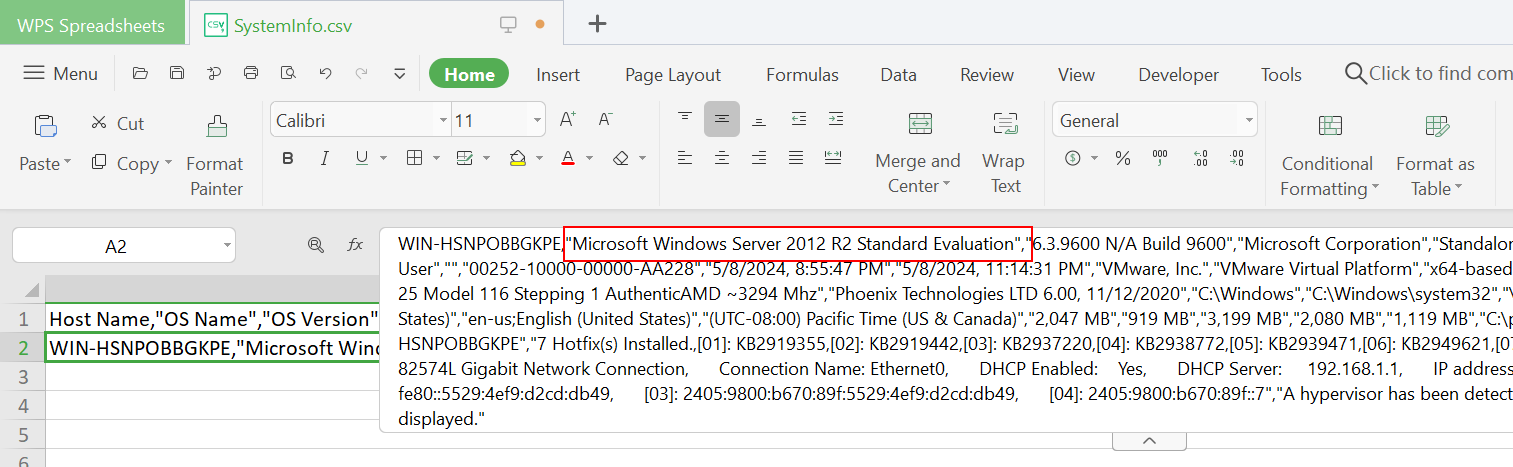
Task: Click the Format as Table icon
Action: point(1437,125)
